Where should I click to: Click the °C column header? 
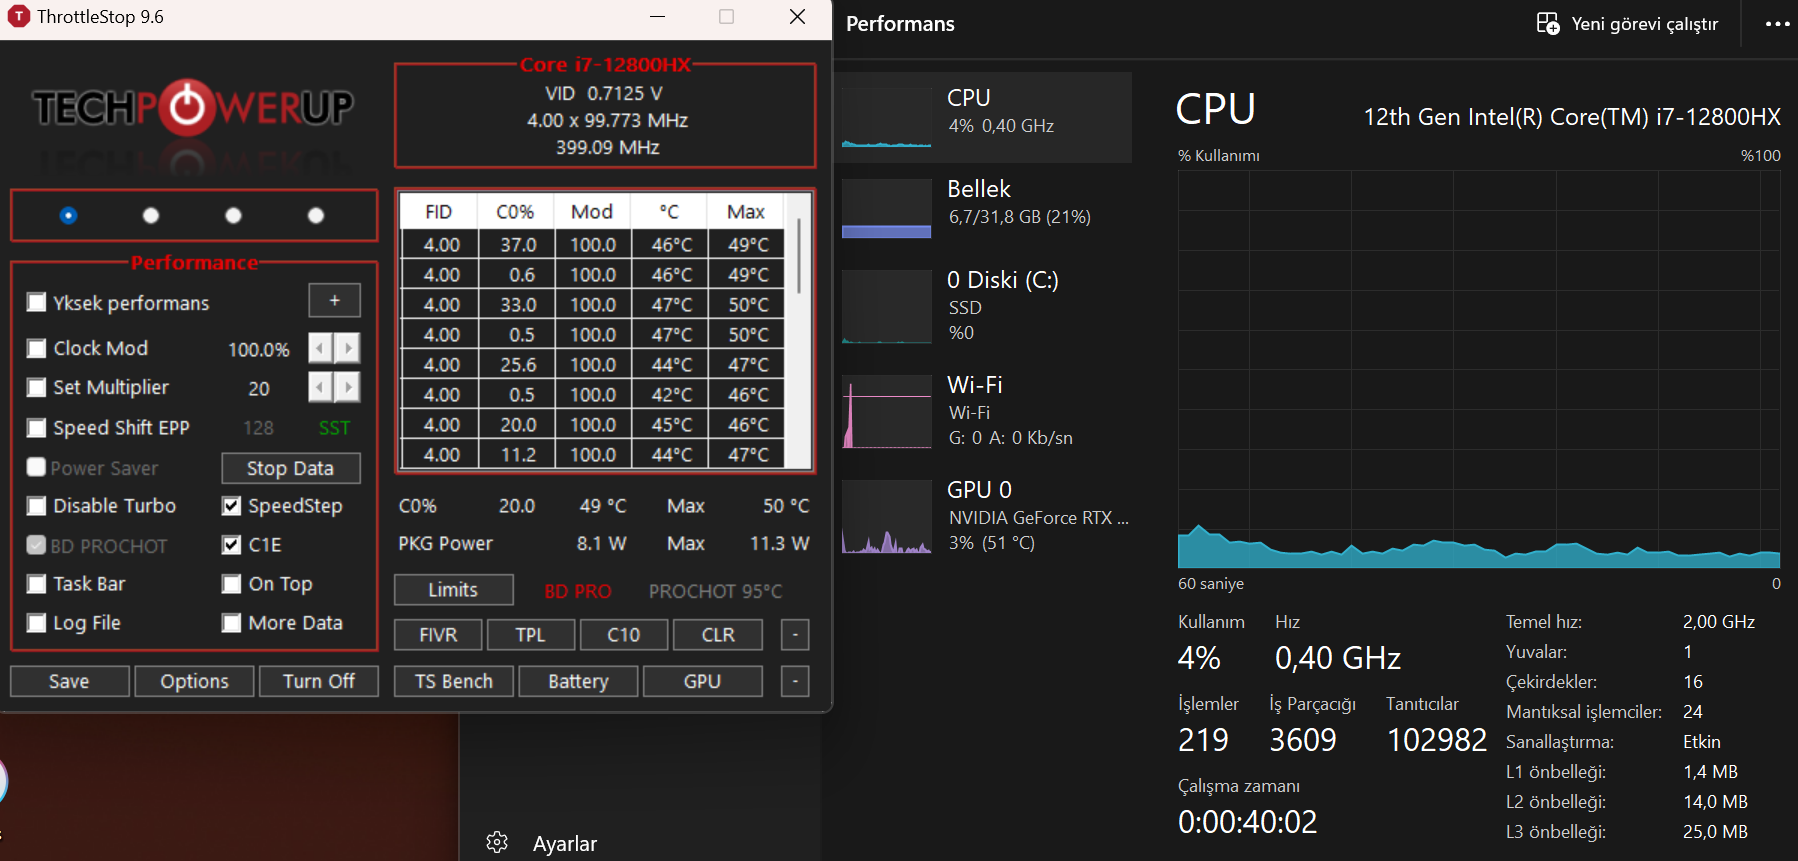669,212
